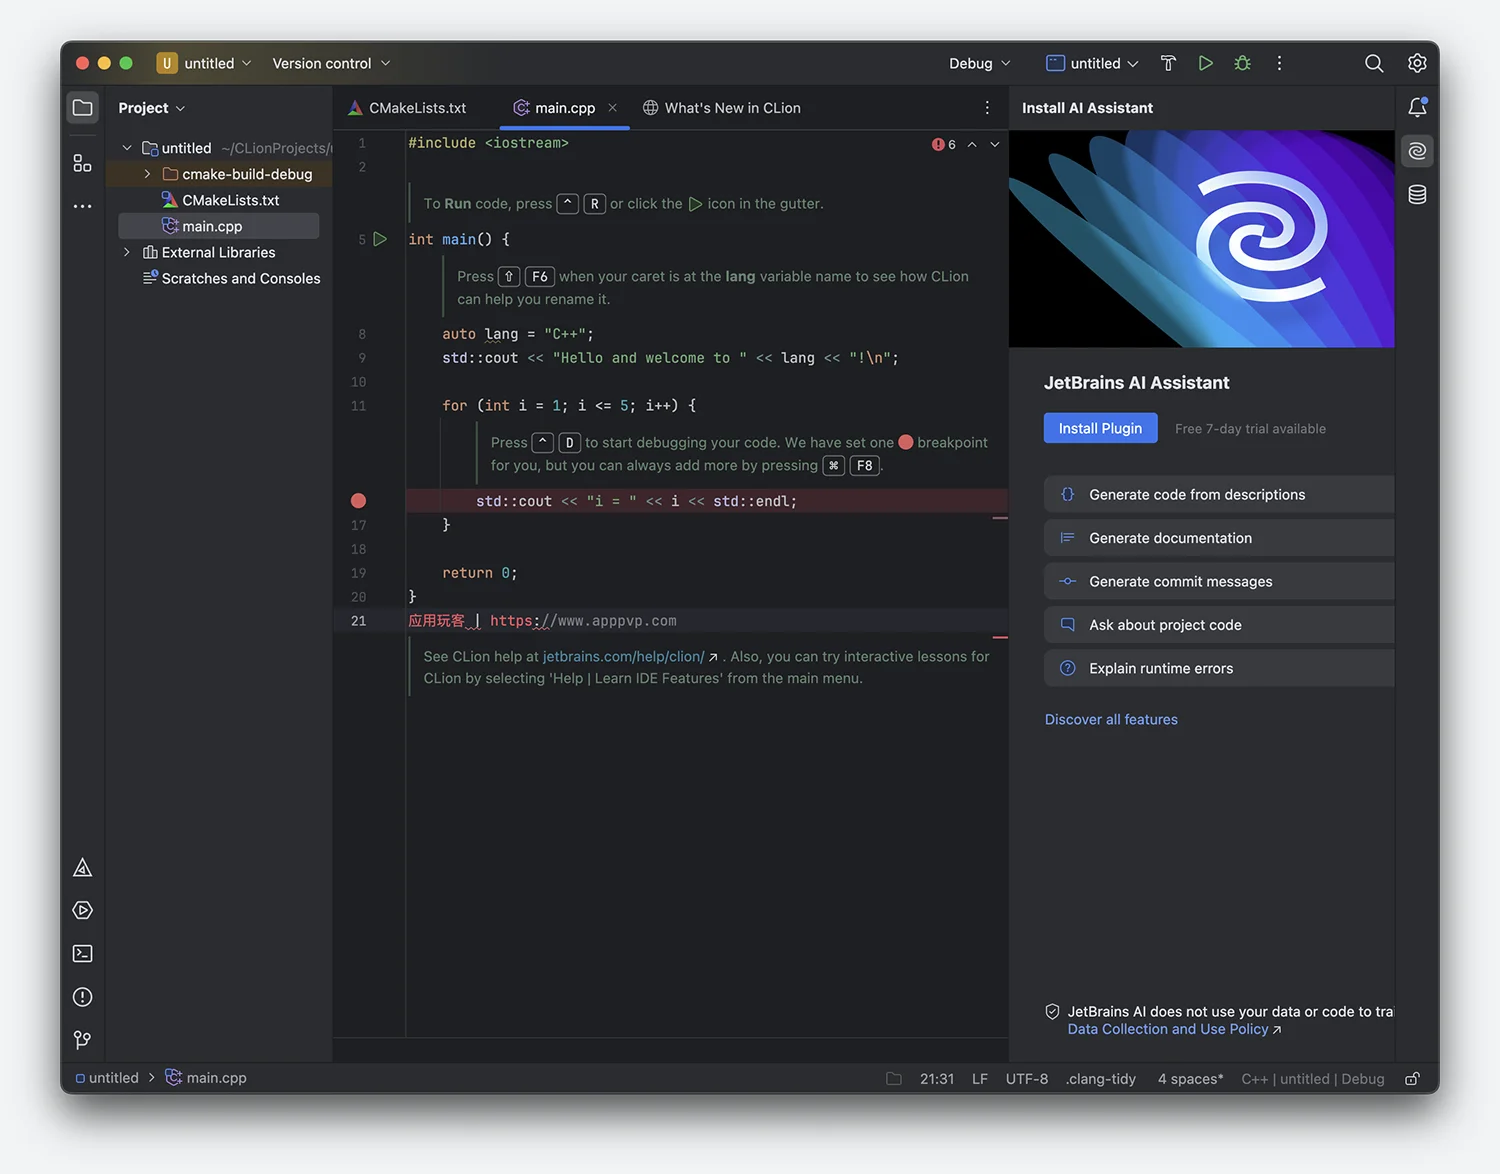Toggle read-only lock in status bar
This screenshot has width=1500, height=1174.
pos(1412,1079)
